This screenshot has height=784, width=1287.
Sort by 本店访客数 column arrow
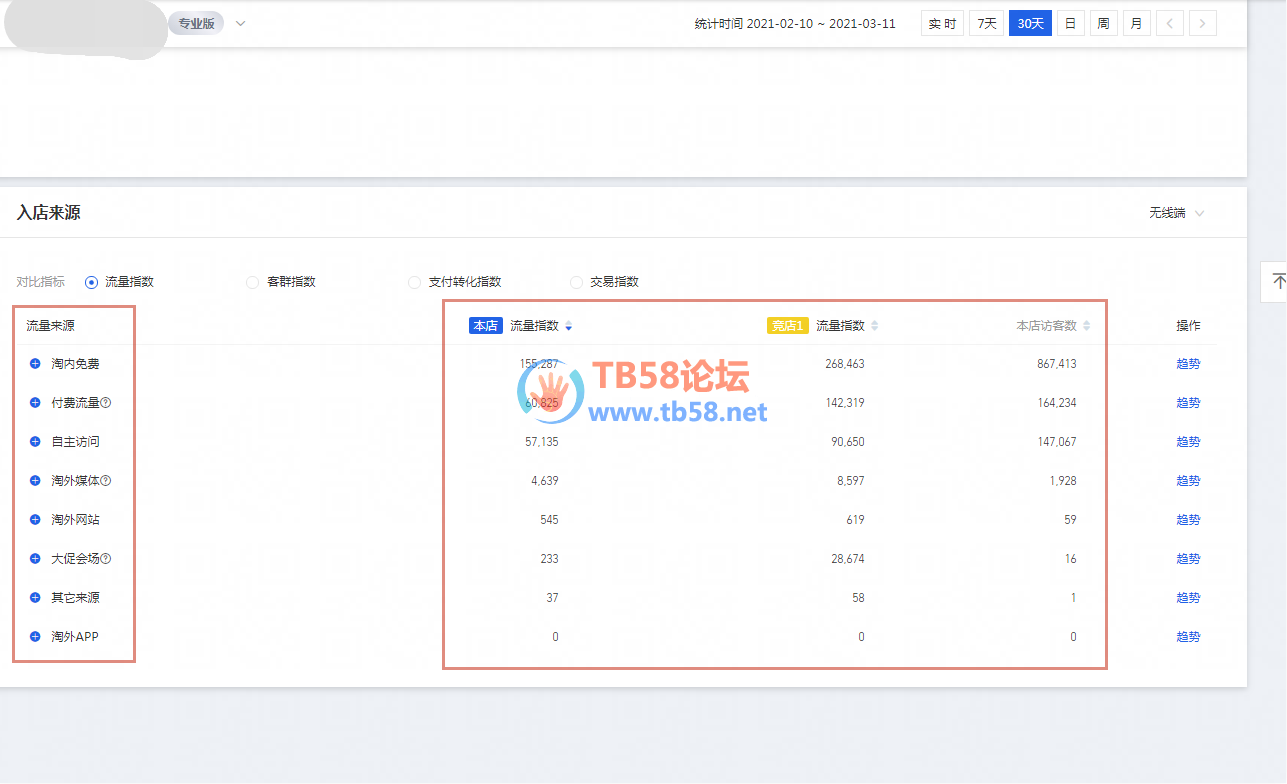click(x=1087, y=326)
